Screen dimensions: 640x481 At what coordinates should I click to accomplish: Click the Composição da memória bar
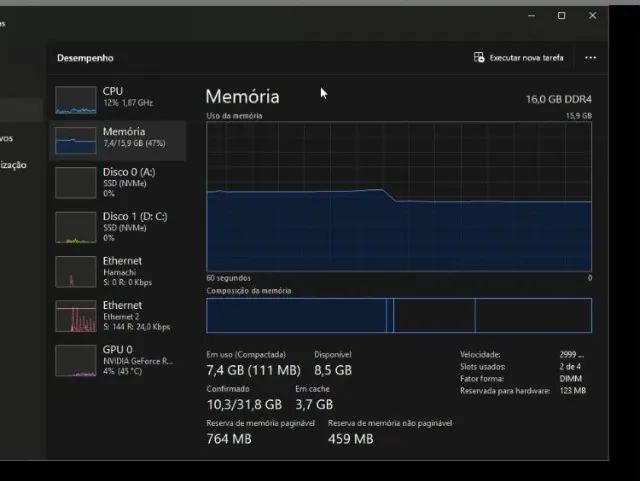399,315
